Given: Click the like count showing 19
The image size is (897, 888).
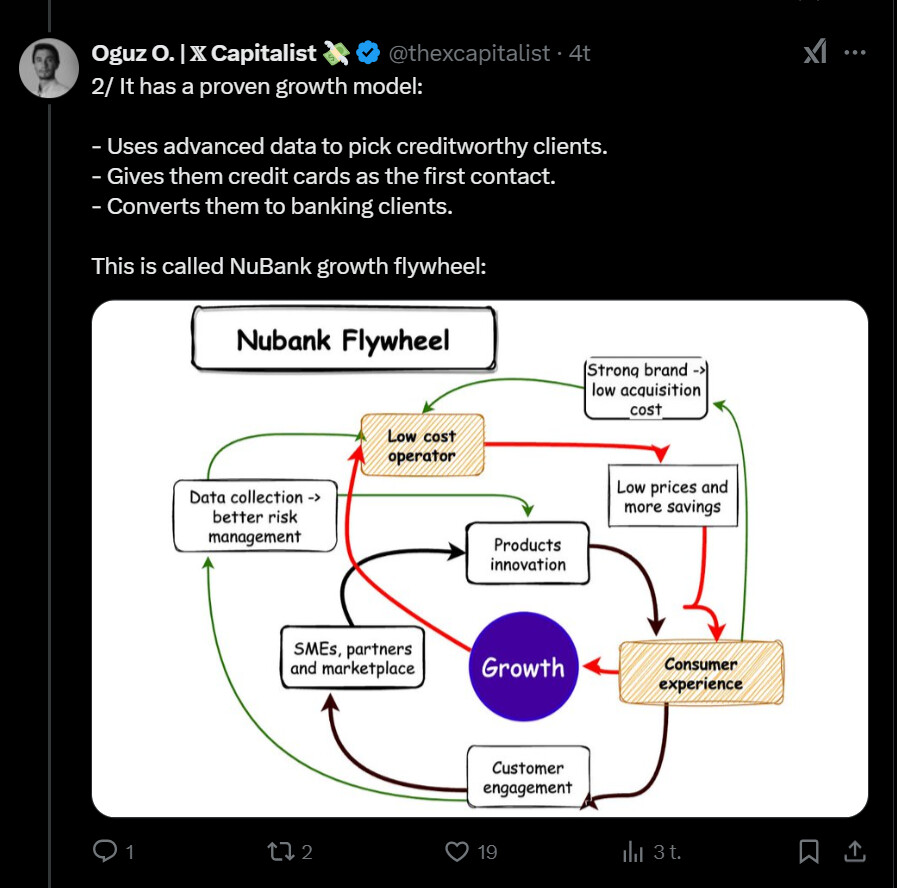Looking at the screenshot, I should coord(487,852).
